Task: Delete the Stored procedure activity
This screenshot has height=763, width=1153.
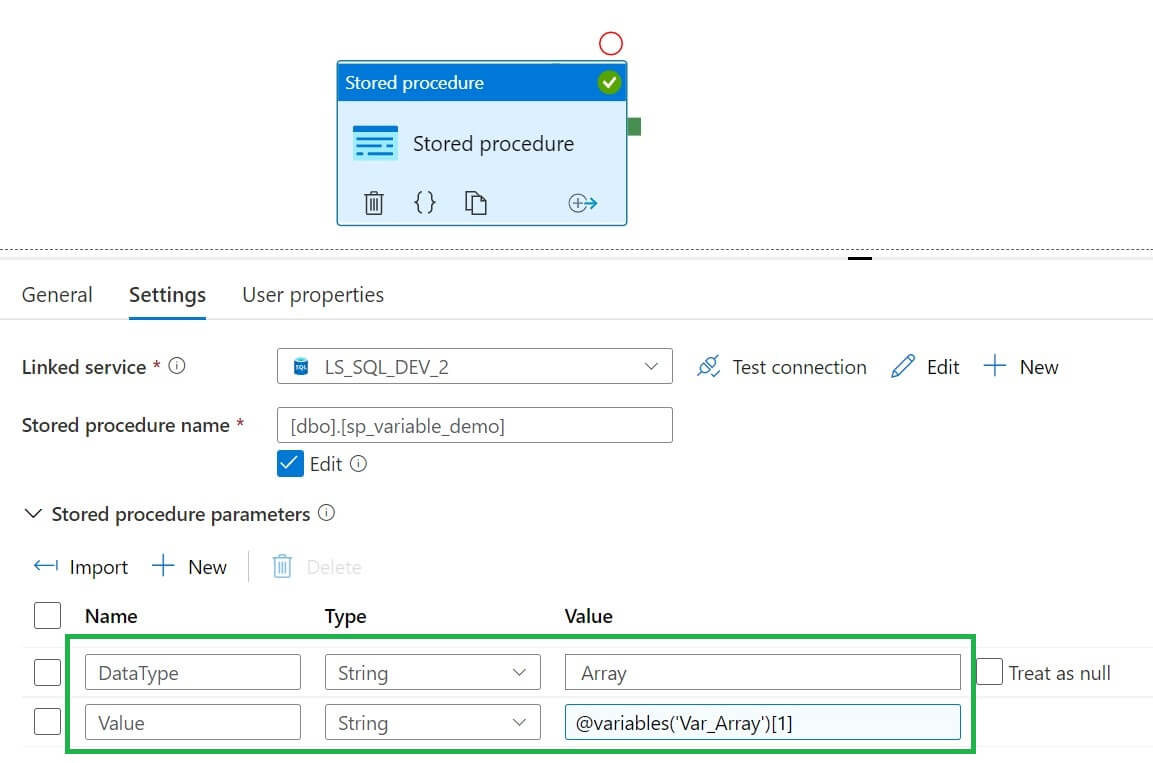Action: coord(374,202)
